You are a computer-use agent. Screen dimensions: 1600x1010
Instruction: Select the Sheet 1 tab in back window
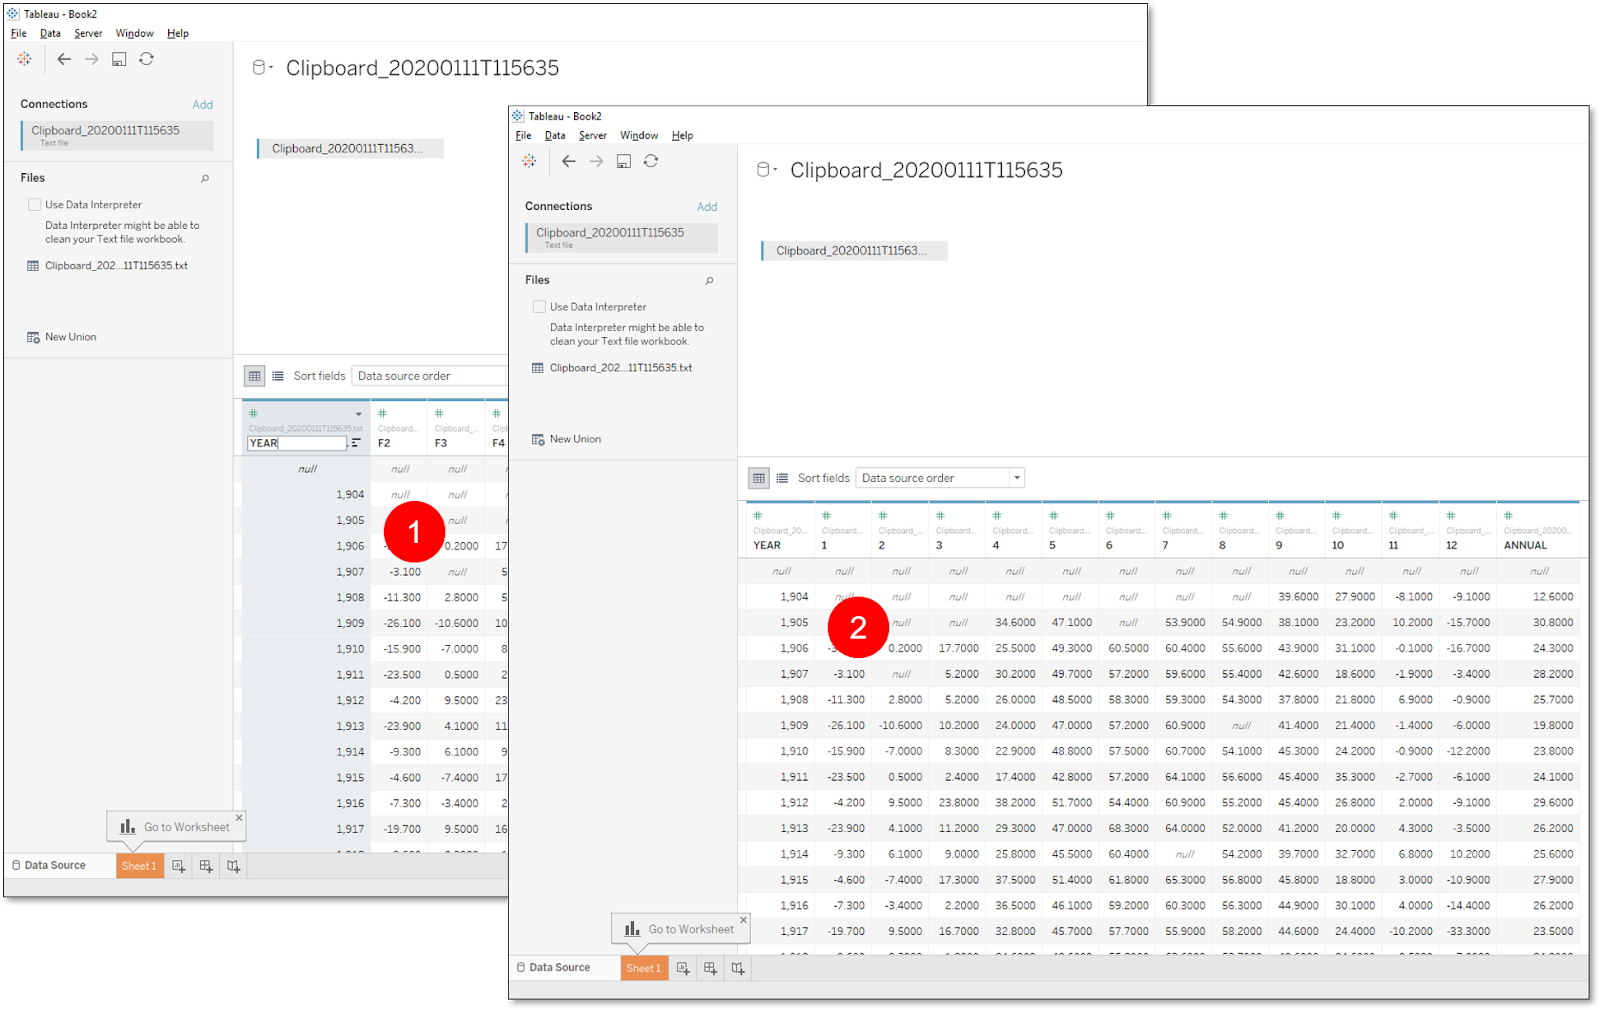(139, 866)
